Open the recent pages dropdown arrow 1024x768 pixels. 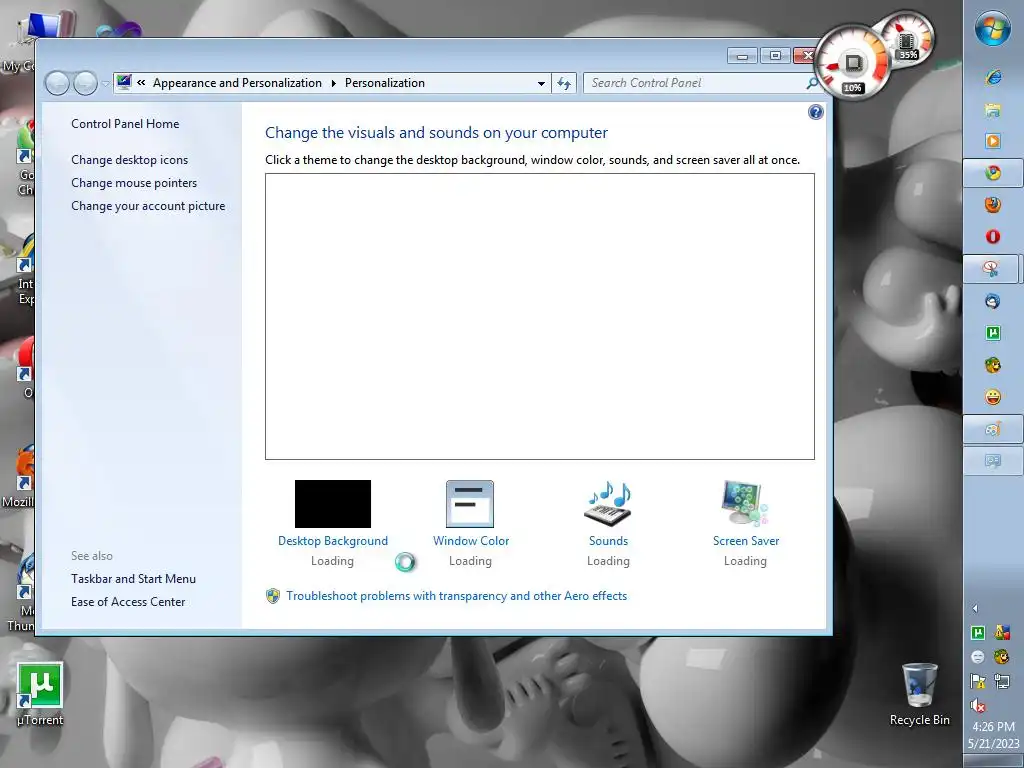coord(105,84)
